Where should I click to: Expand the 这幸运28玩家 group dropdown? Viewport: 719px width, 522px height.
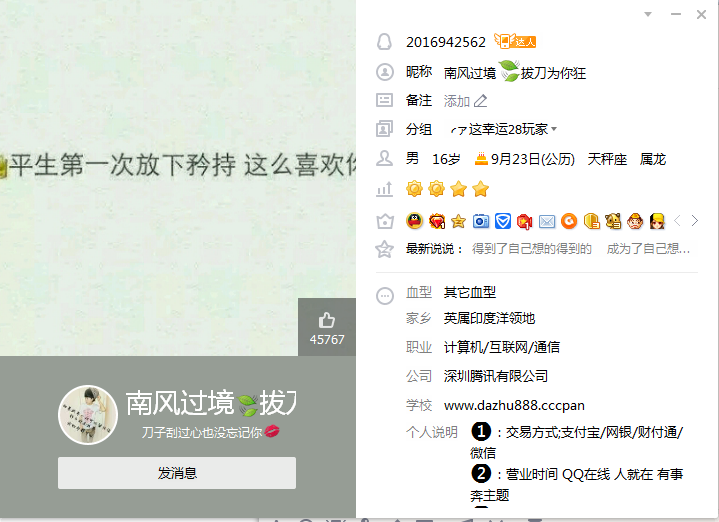tap(554, 129)
